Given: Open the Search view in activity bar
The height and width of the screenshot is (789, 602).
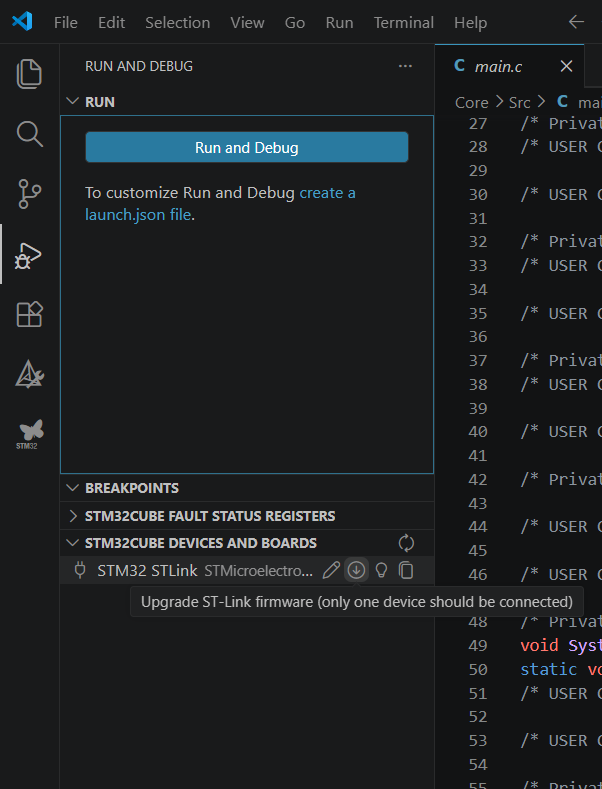Looking at the screenshot, I should tap(29, 134).
